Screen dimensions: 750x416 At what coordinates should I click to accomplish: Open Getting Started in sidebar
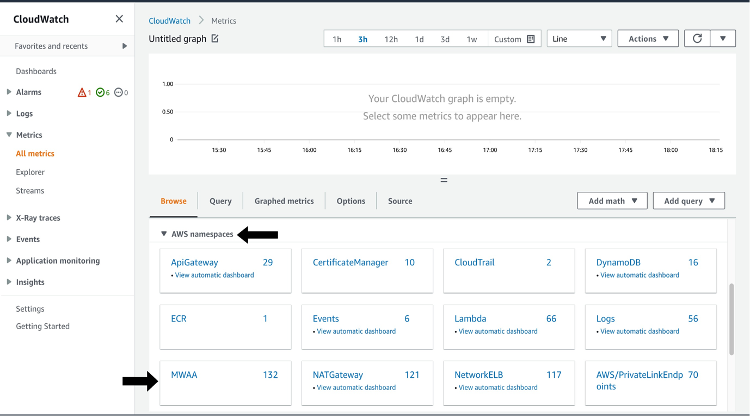point(42,326)
